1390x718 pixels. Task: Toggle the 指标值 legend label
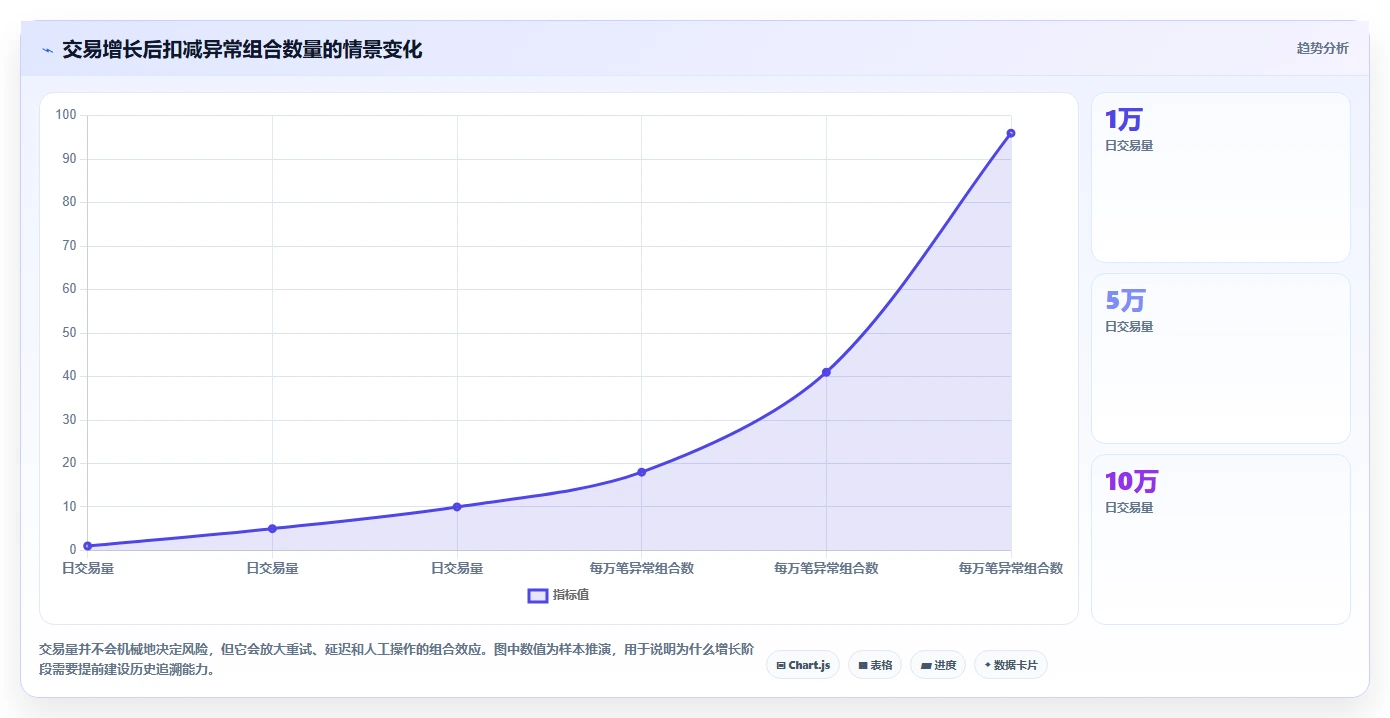[571, 595]
